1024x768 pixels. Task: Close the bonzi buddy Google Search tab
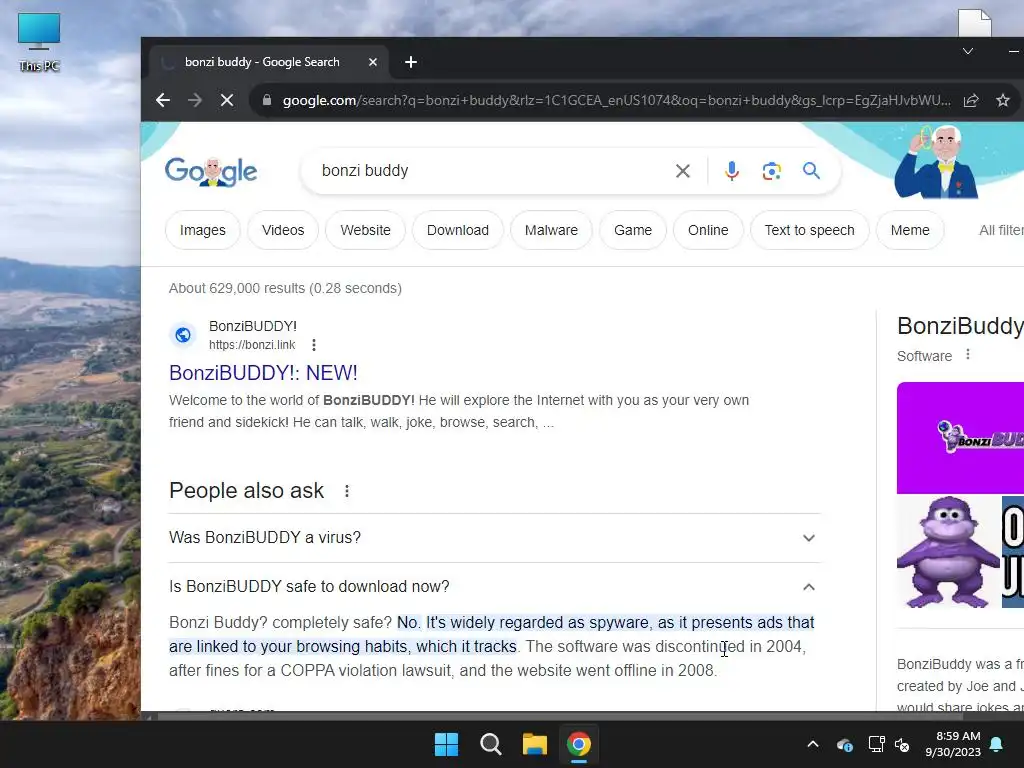[x=373, y=62]
